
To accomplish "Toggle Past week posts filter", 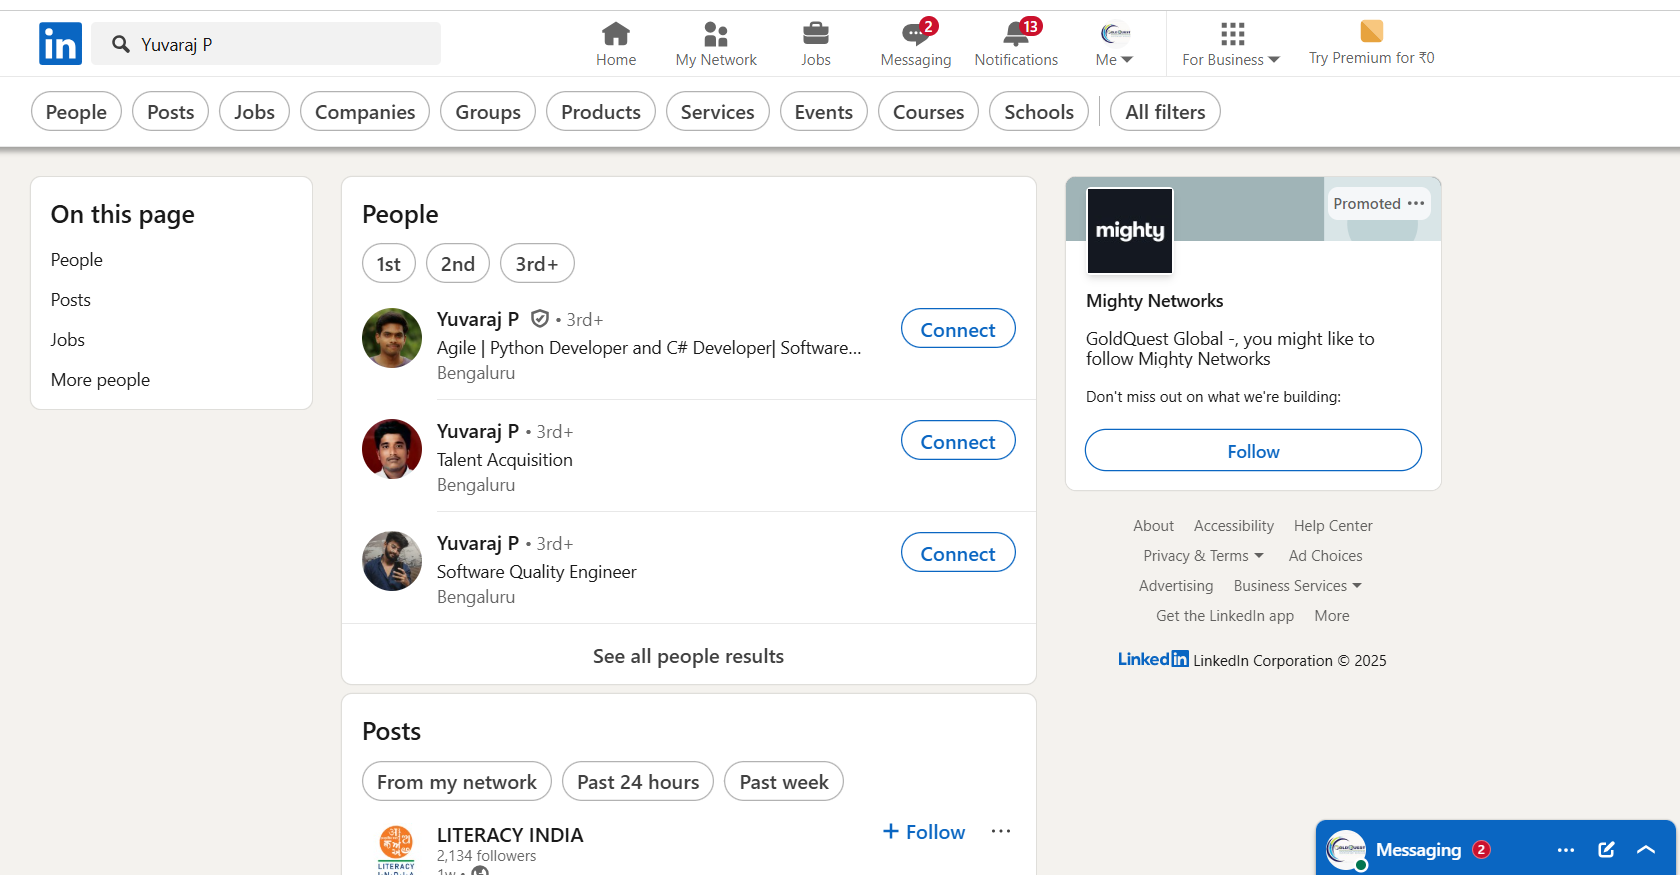I will pyautogui.click(x=784, y=782).
